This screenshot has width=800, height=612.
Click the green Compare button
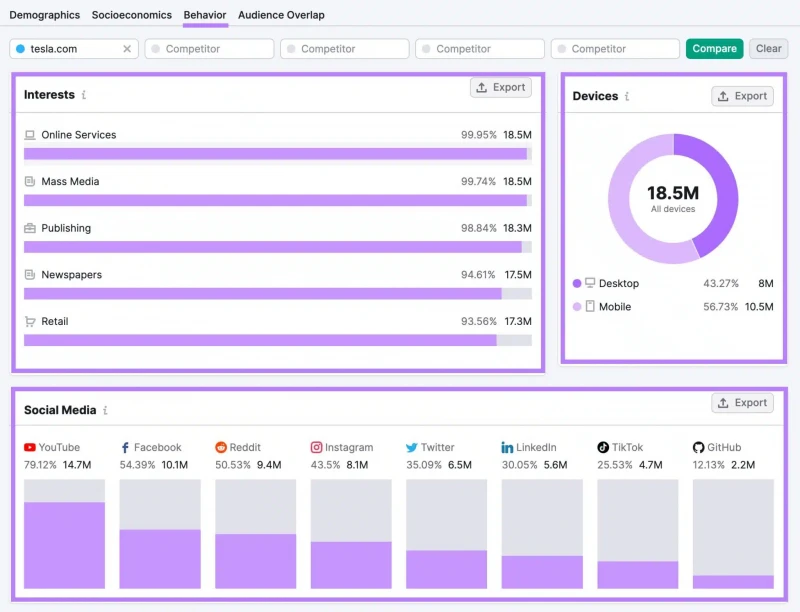(714, 48)
